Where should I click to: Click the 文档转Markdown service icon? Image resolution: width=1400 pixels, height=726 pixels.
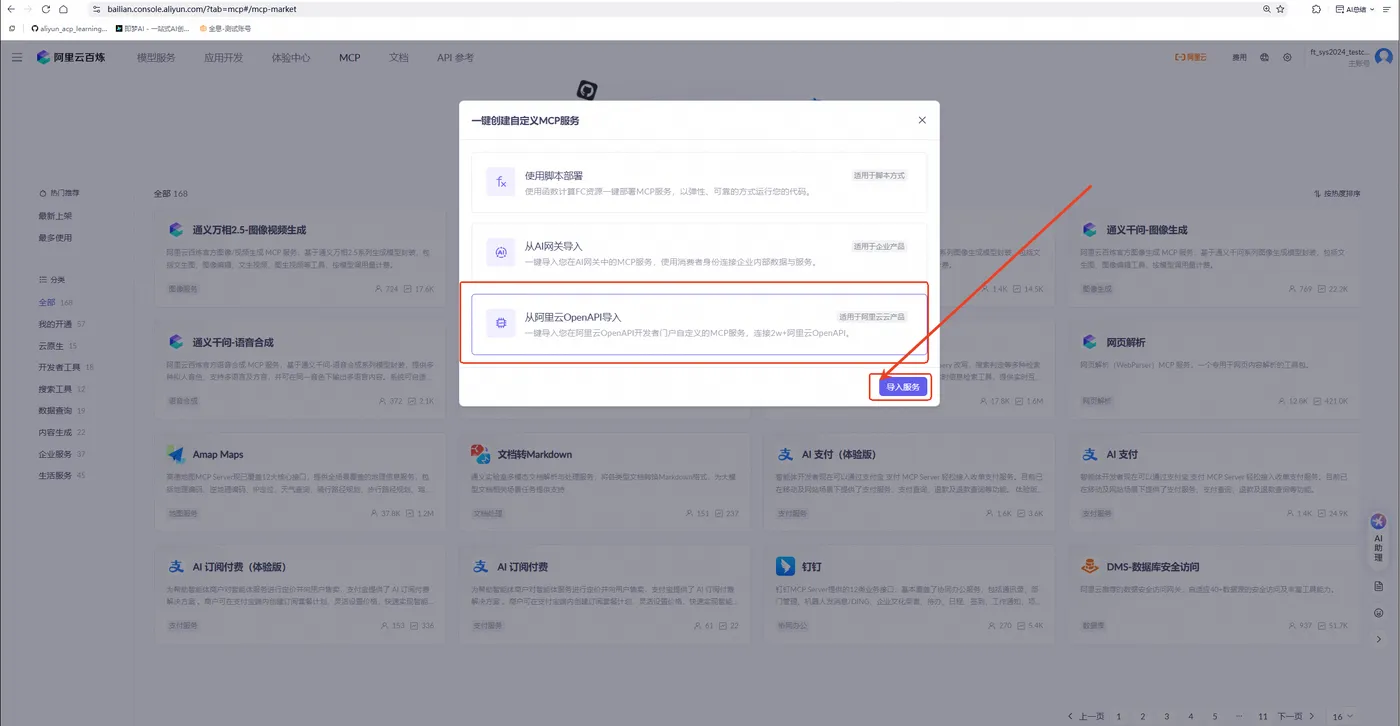(x=481, y=454)
